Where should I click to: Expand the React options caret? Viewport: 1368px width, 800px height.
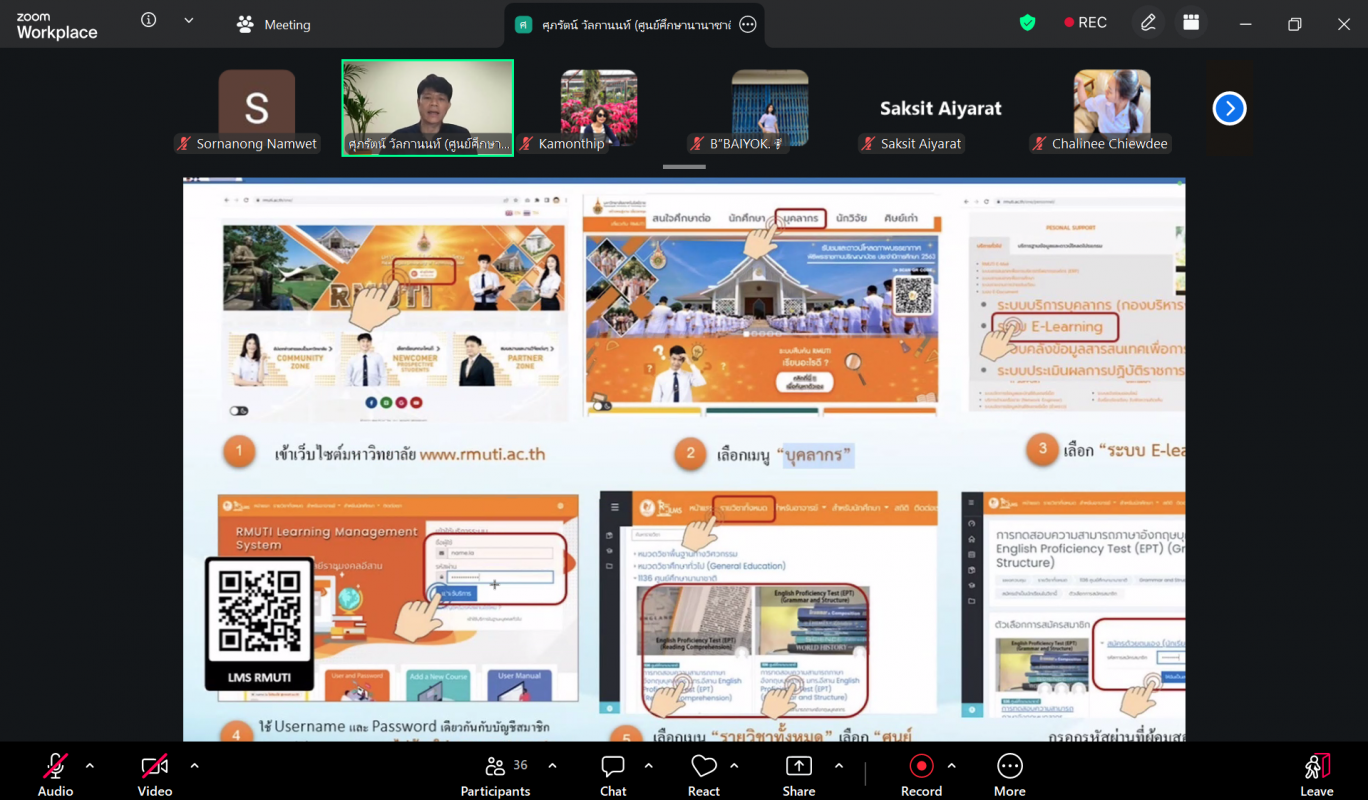tap(734, 766)
